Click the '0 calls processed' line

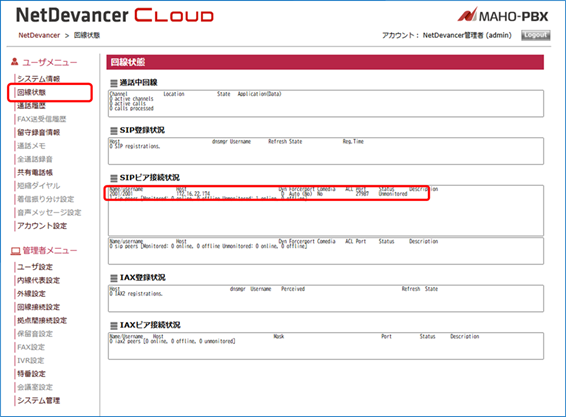(132, 108)
